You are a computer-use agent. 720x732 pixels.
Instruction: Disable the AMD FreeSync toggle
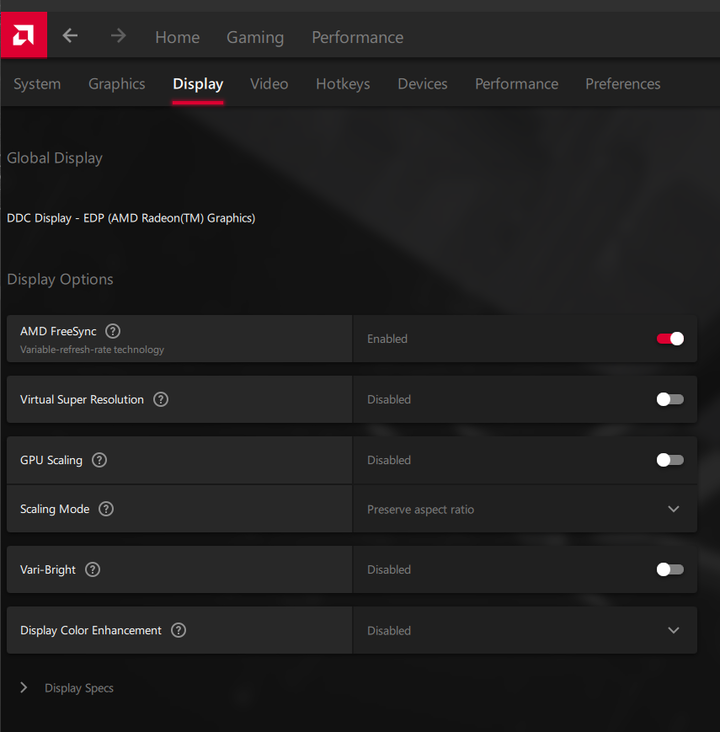(x=670, y=338)
